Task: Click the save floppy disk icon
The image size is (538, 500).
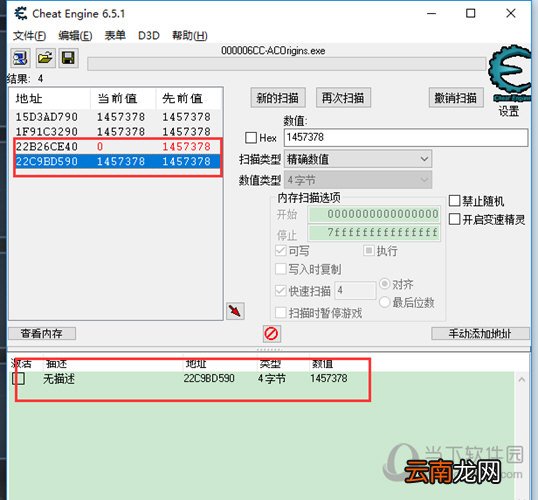Action: 68,58
